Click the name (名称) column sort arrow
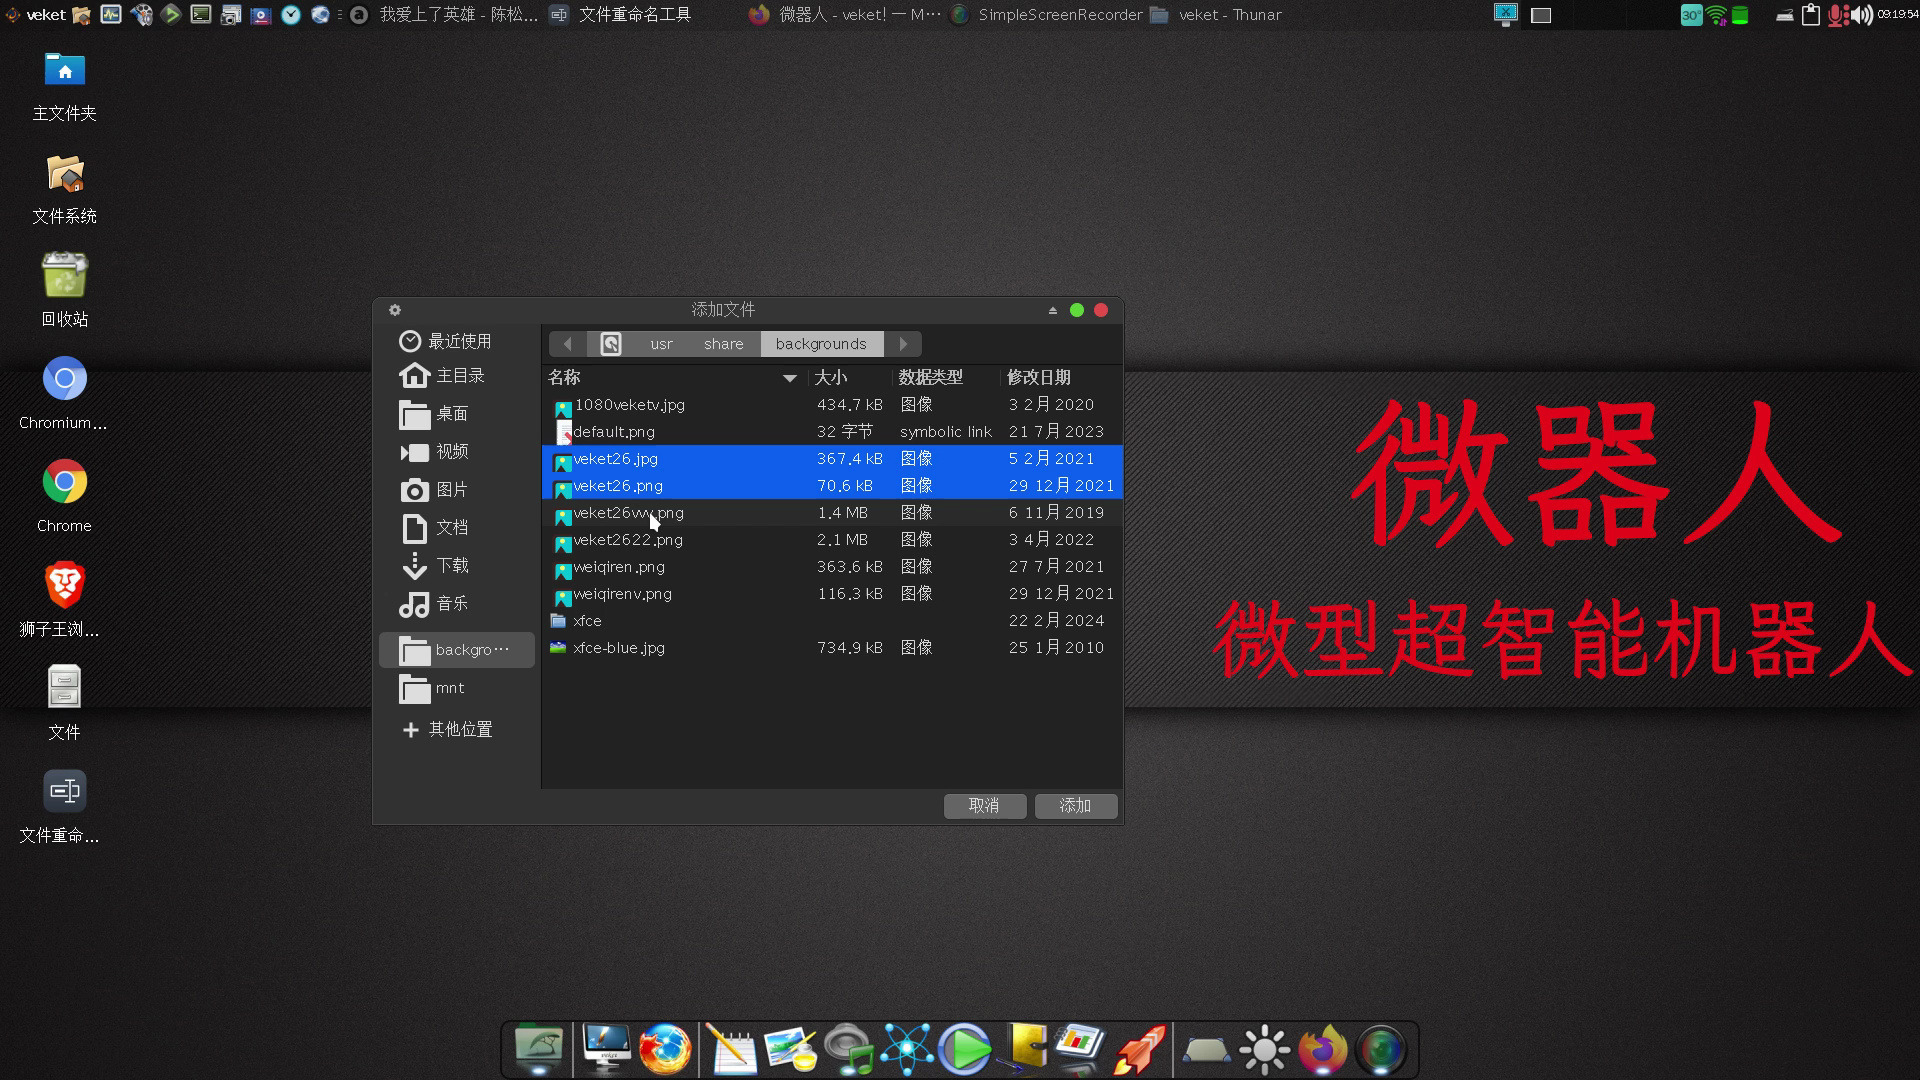 pos(789,378)
